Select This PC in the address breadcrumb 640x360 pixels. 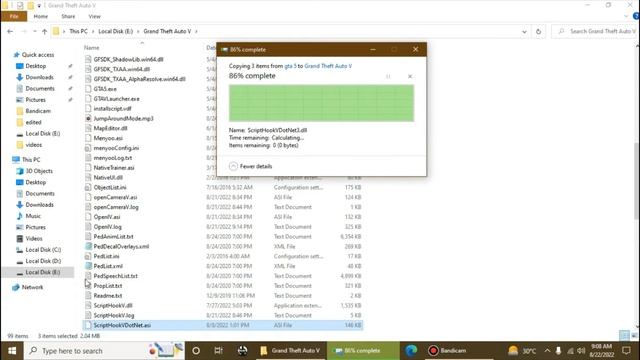point(78,31)
